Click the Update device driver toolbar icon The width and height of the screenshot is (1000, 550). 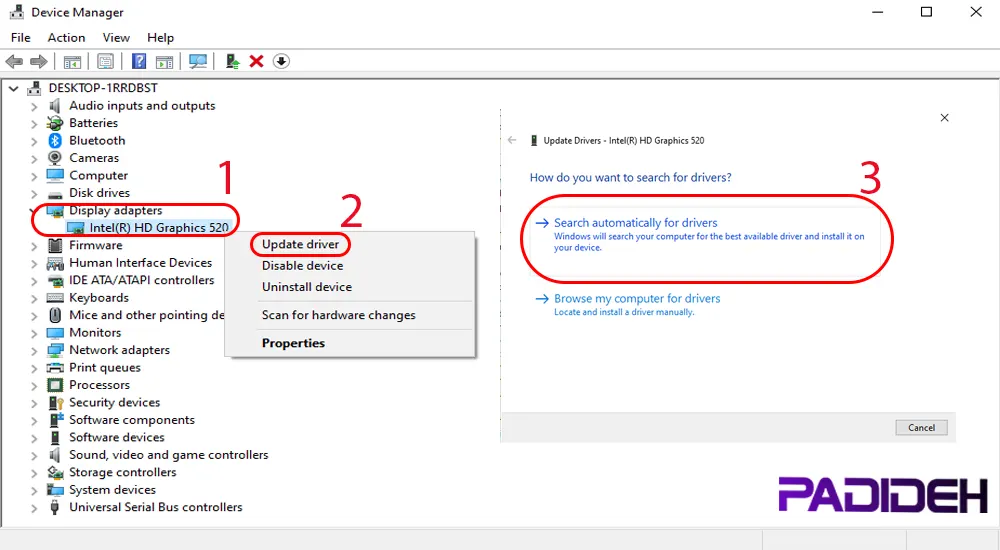[x=232, y=61]
